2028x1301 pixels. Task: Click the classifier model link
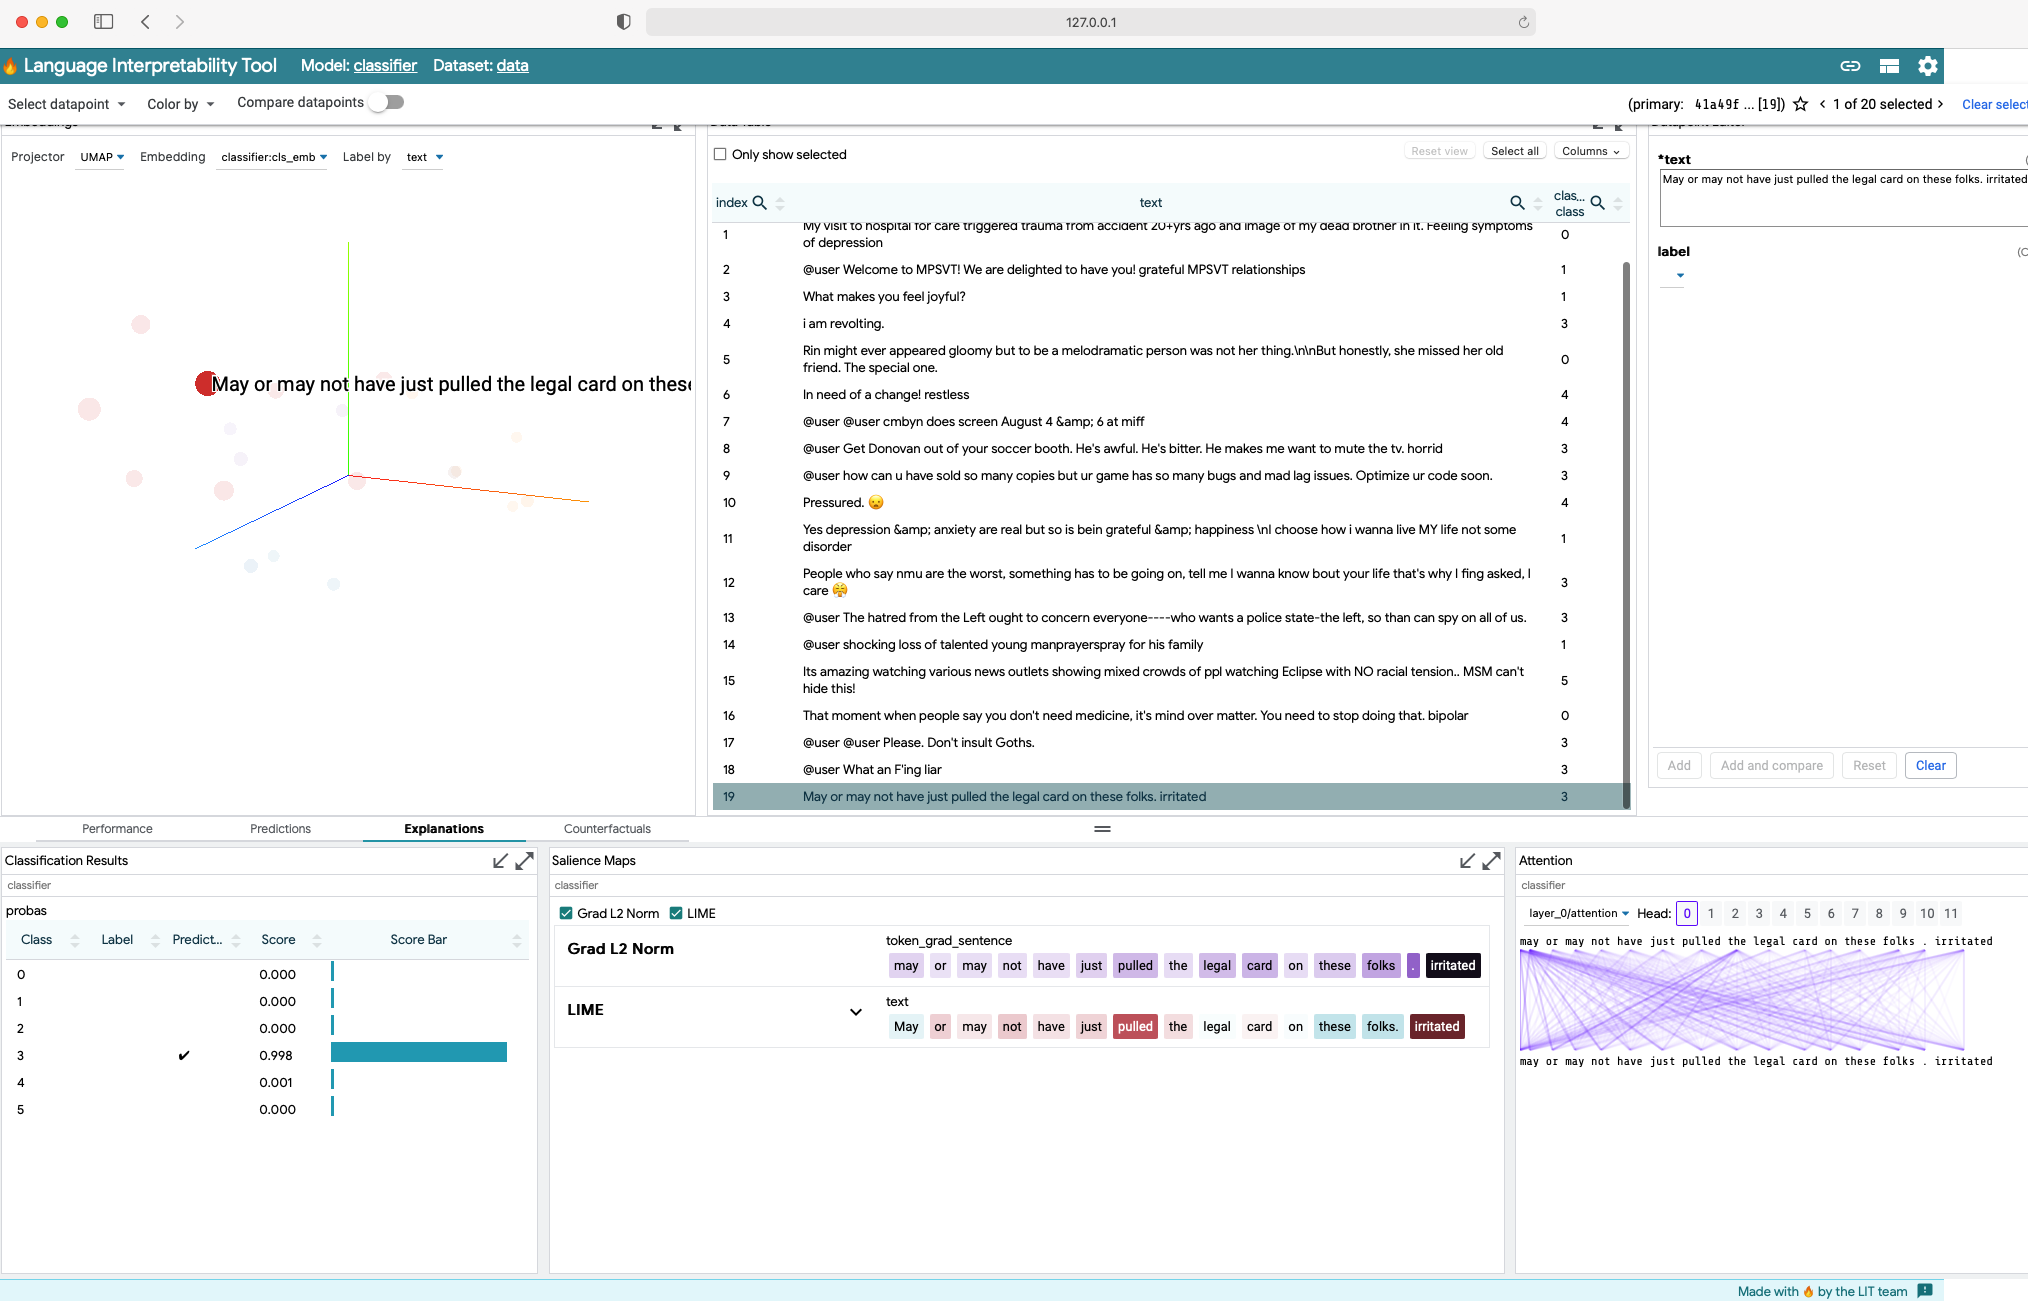385,66
